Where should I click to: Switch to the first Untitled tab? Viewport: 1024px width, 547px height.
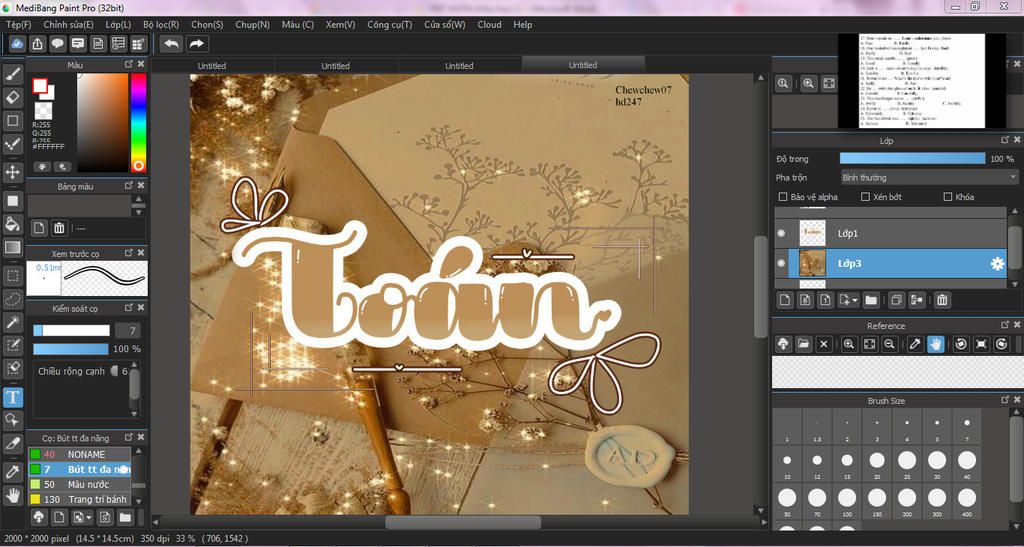(x=212, y=65)
